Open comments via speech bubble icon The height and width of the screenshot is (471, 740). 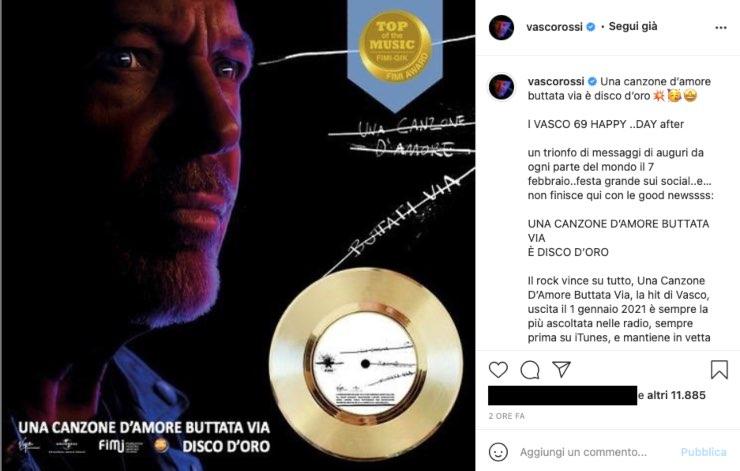[530, 370]
